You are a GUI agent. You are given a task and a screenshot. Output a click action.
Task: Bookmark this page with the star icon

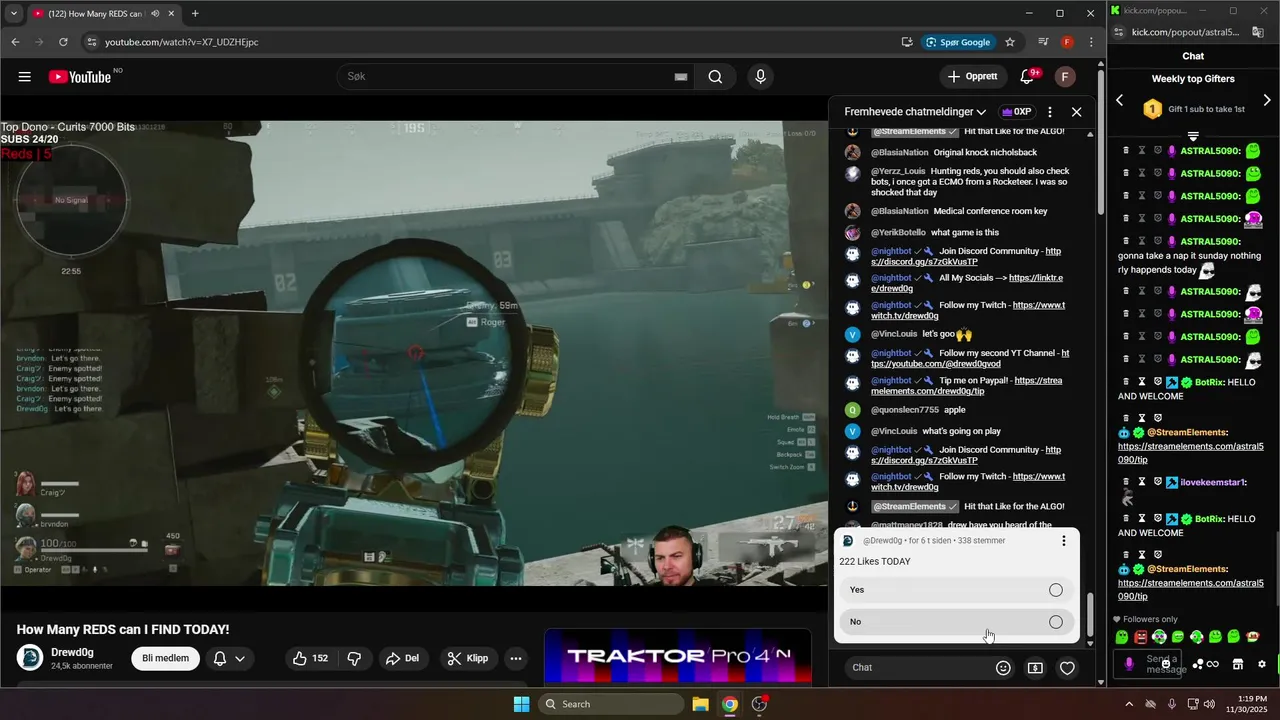tap(1010, 42)
